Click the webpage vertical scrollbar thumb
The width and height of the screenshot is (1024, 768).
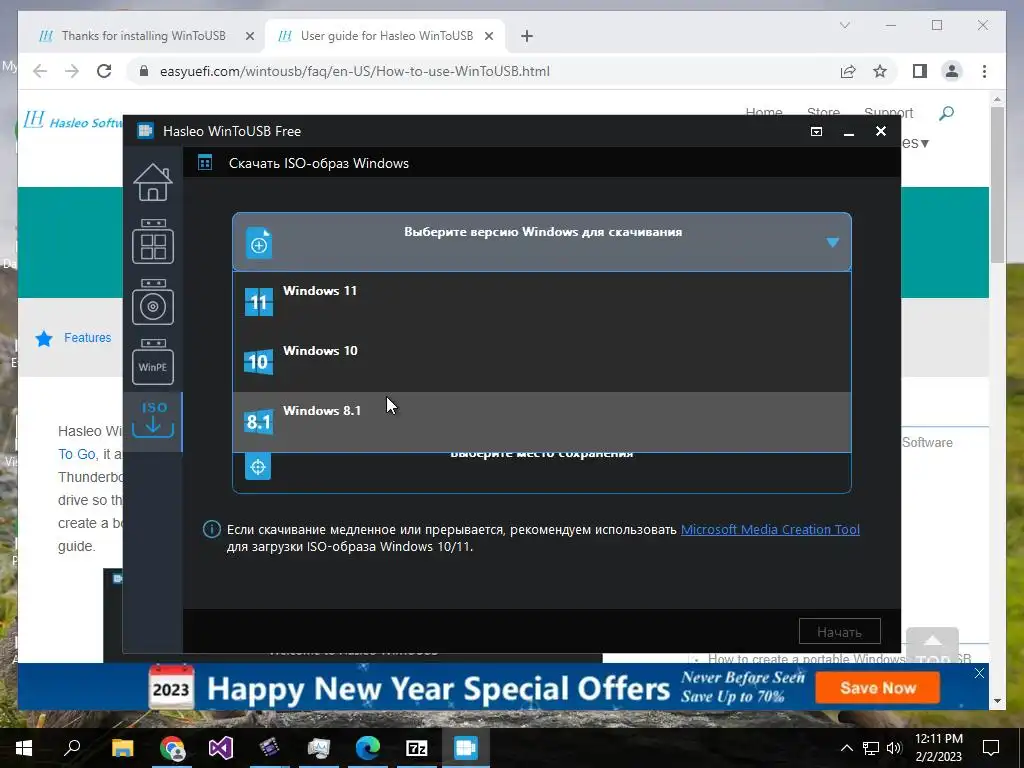[997, 185]
